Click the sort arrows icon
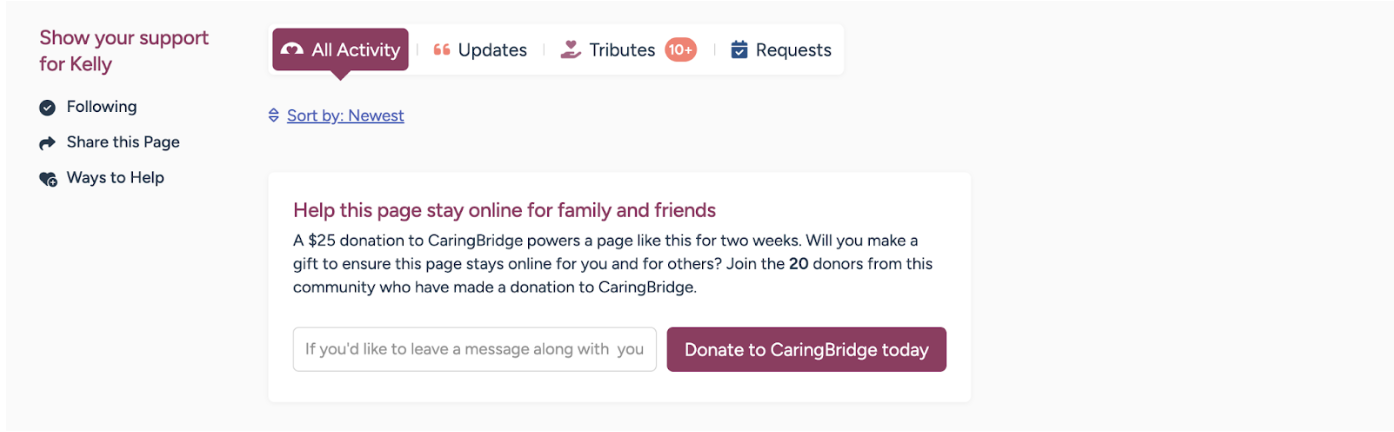 274,116
